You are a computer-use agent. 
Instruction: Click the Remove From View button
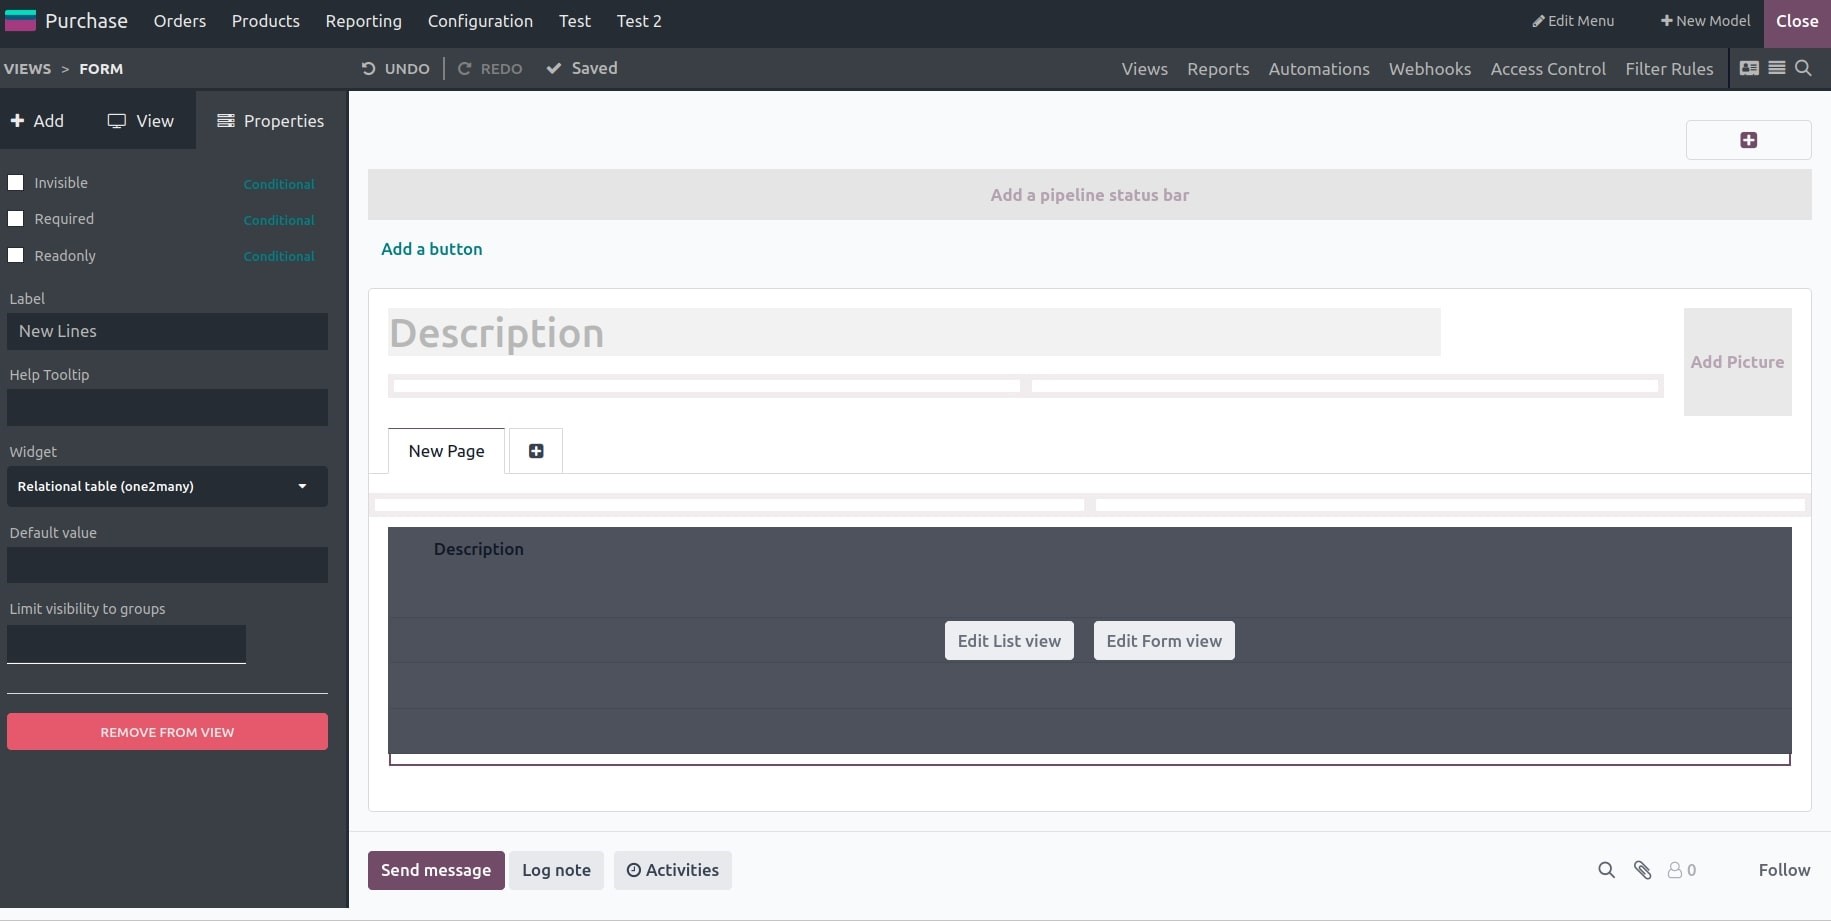coord(167,732)
